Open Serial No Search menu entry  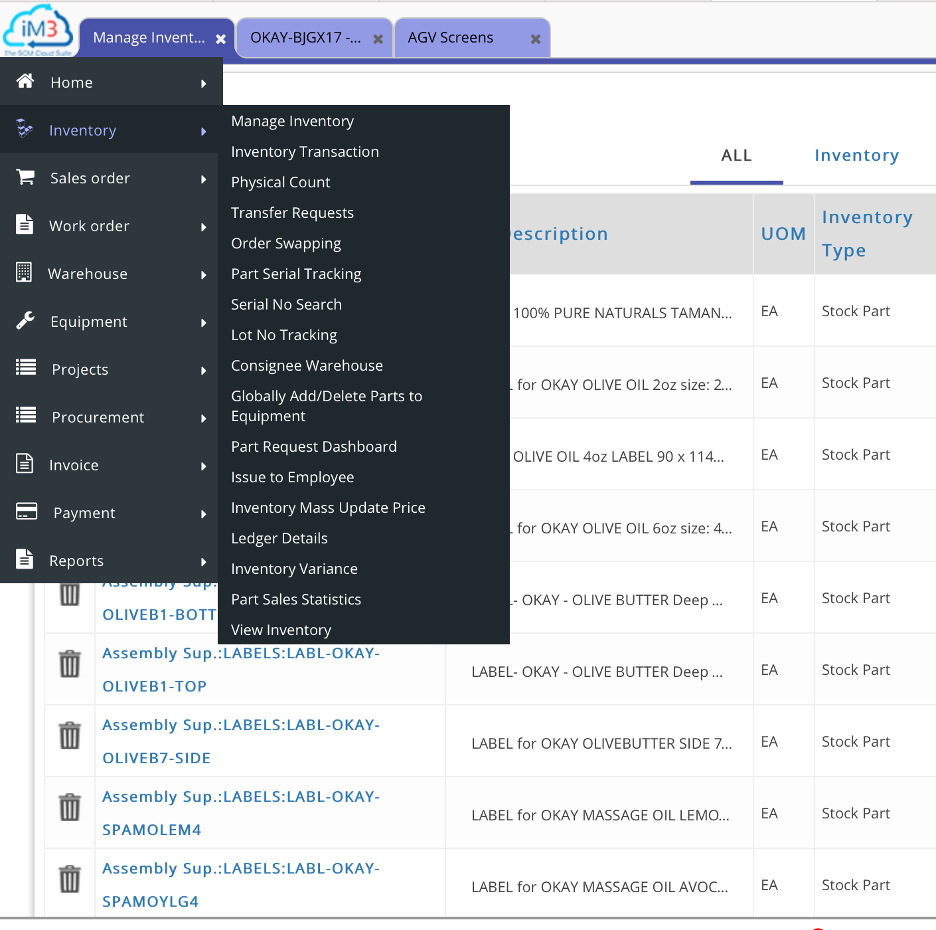tap(287, 304)
